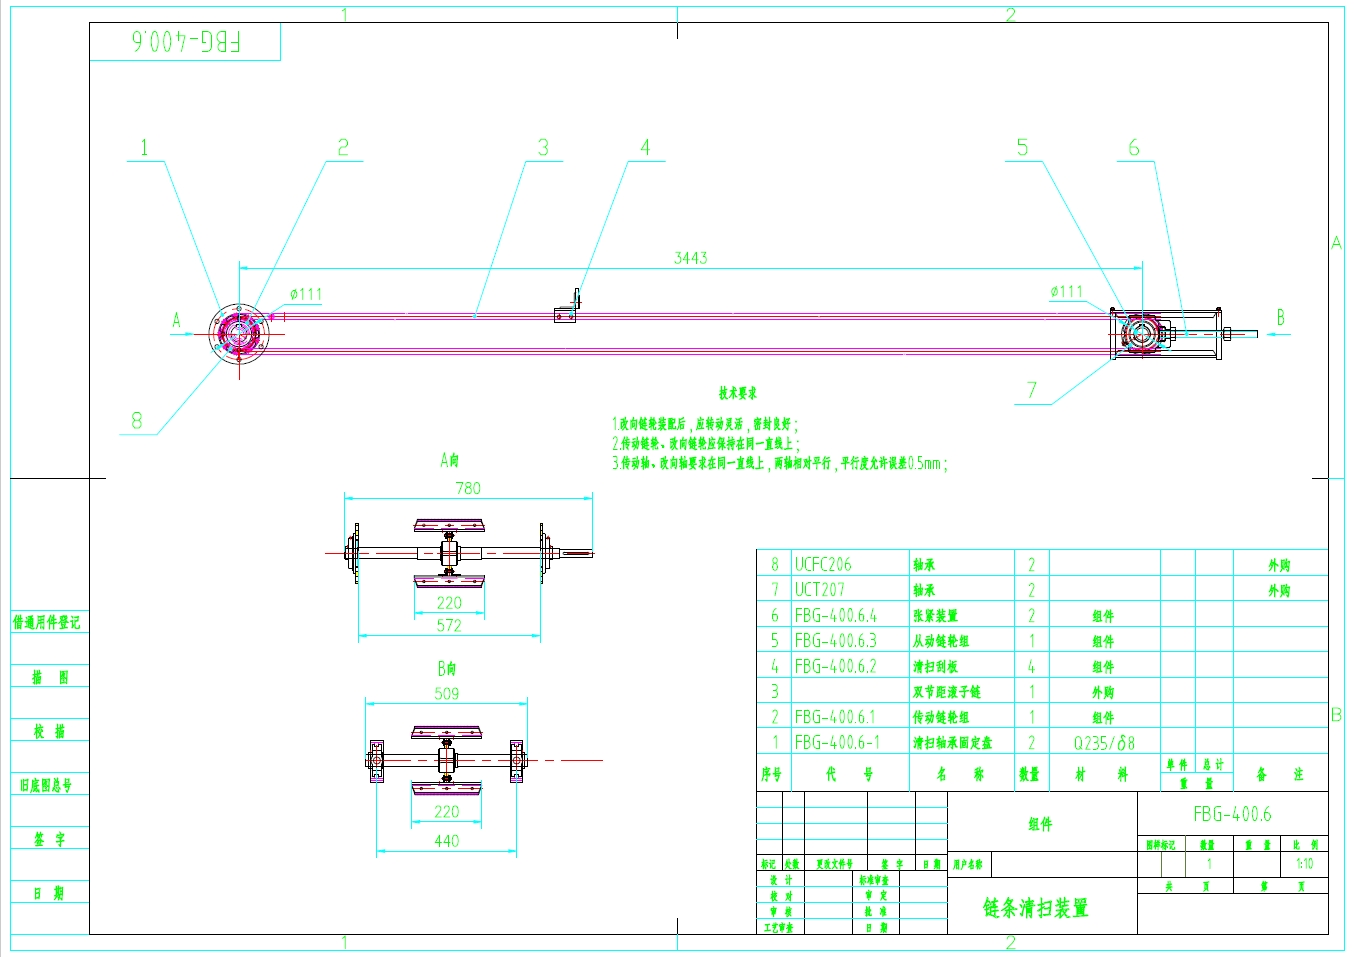
Task: Select the B向 view label
Action: click(x=447, y=669)
